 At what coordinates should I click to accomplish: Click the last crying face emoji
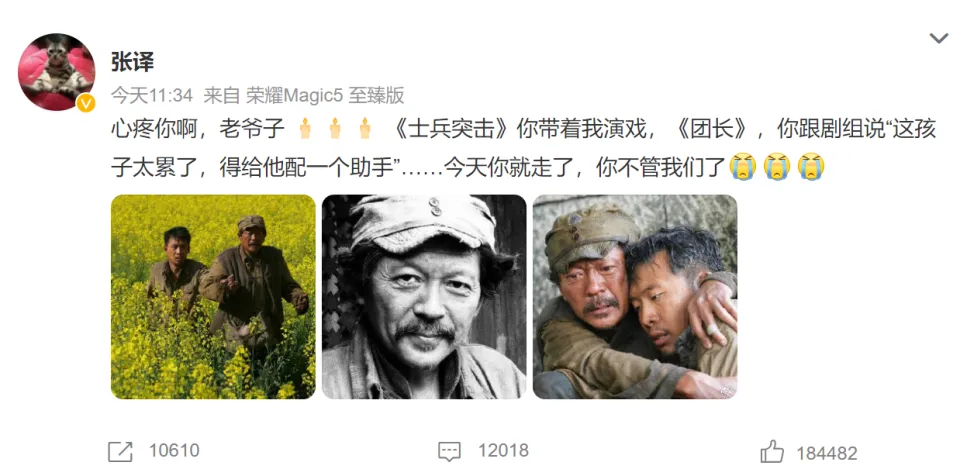point(811,166)
